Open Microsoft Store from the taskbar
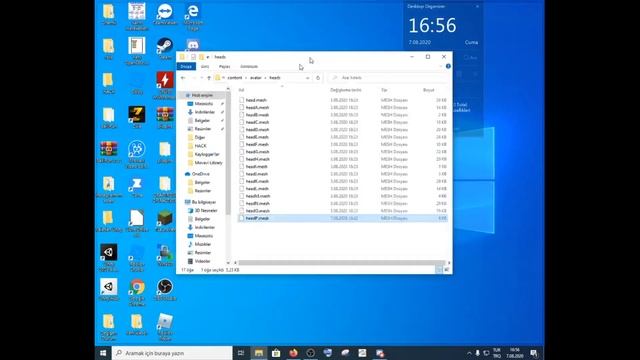This screenshot has height=360, width=640. pyautogui.click(x=276, y=353)
